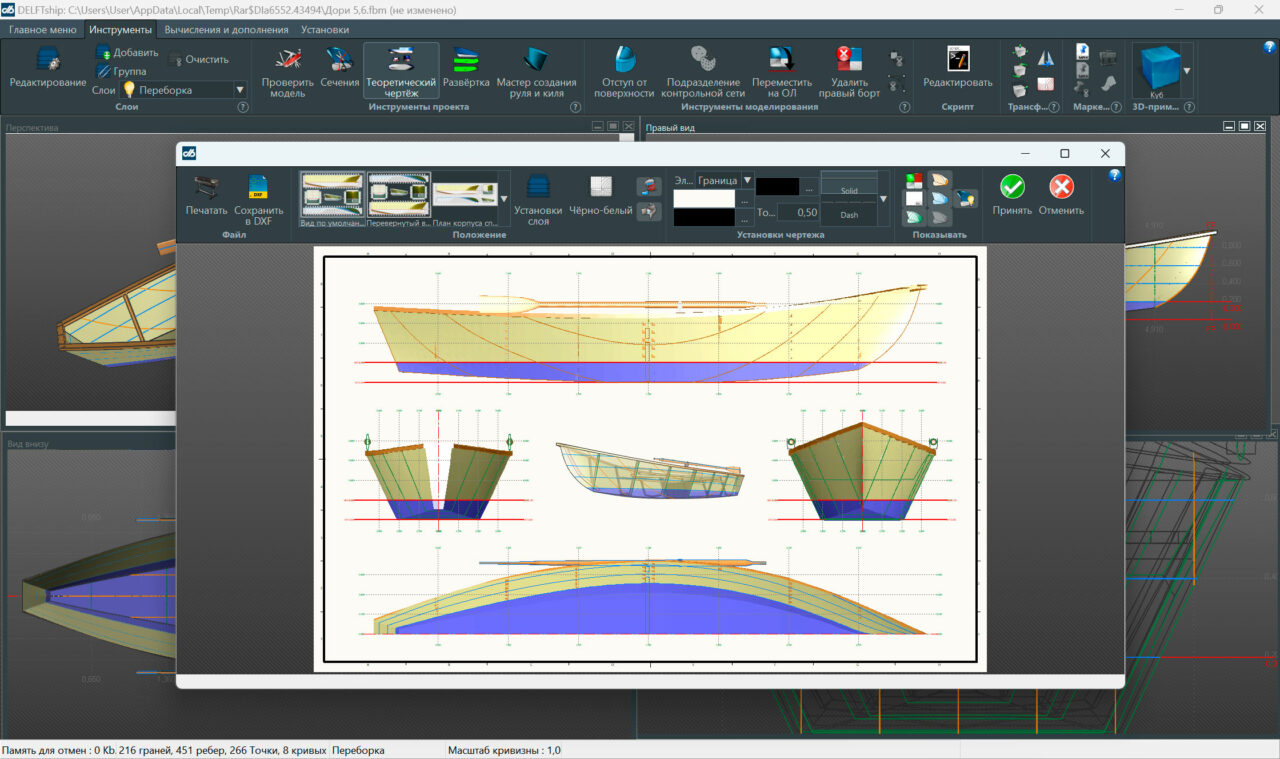Click main window blue help icon
This screenshot has width=1280, height=759.
(1270, 47)
